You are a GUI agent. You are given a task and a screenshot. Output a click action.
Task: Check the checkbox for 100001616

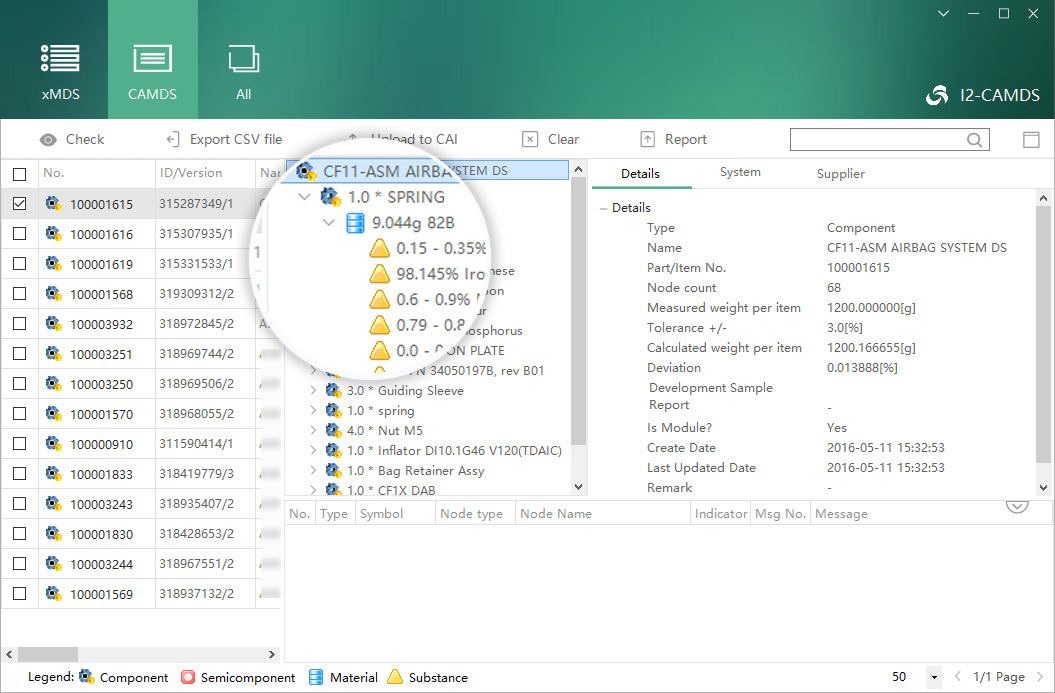[x=20, y=233]
